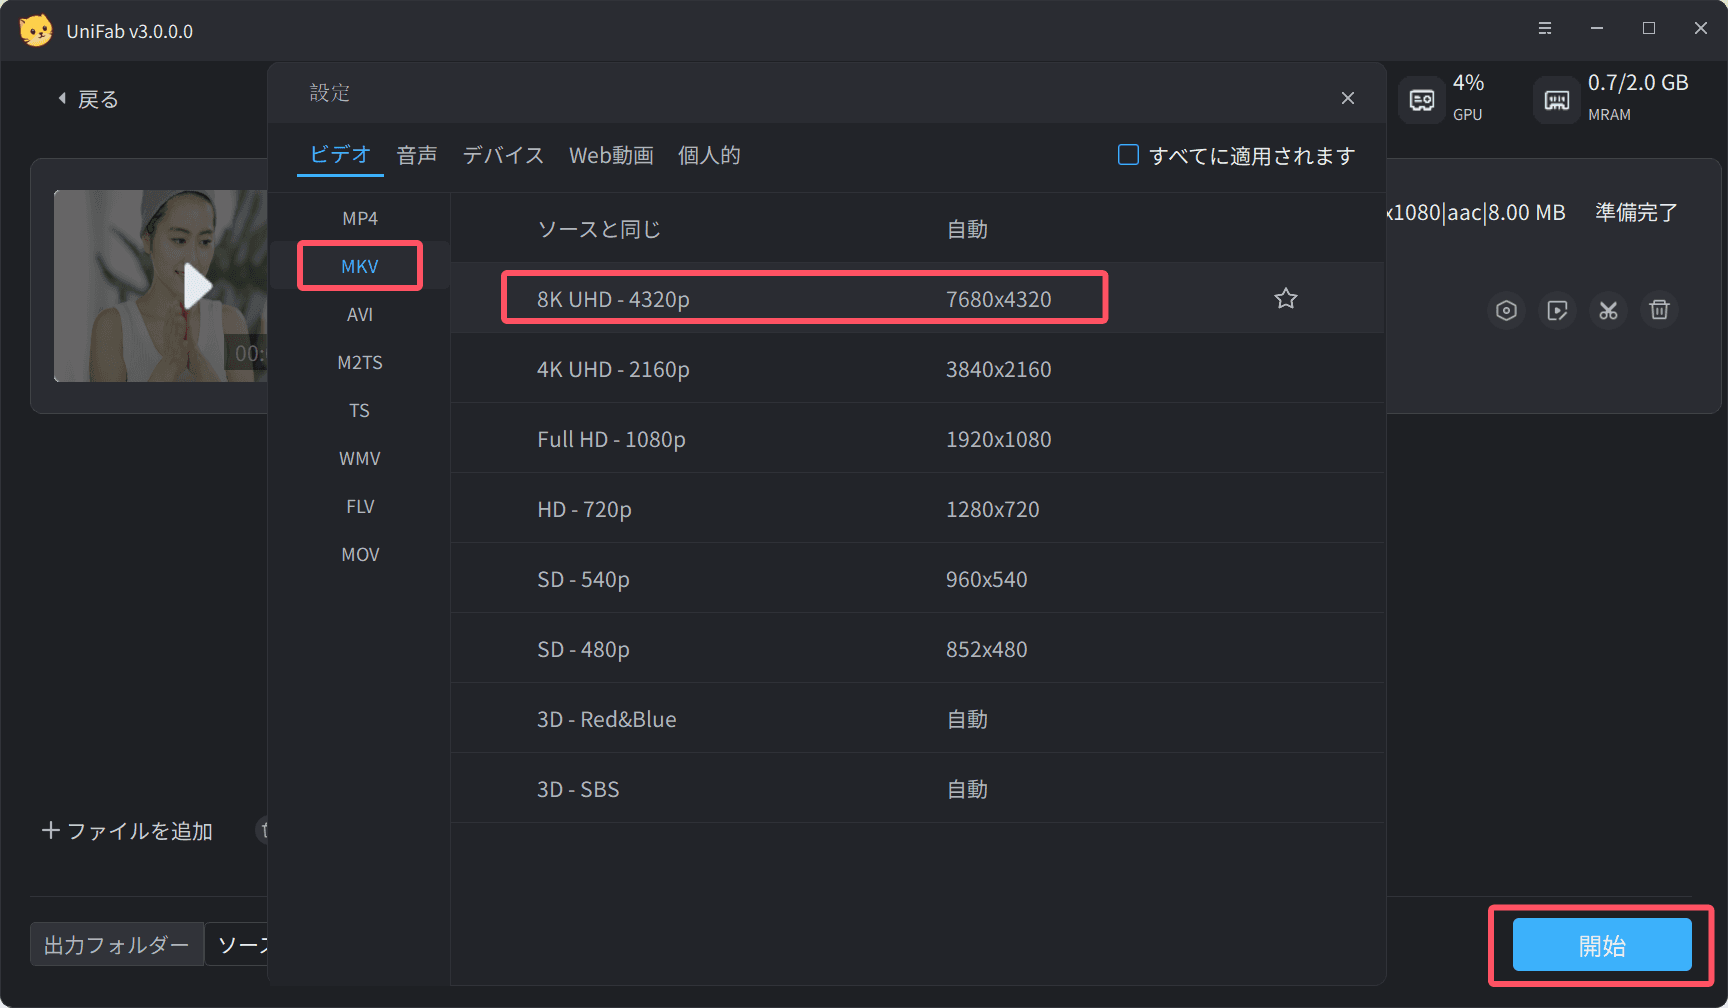Enable すべてに適用されます checkbox

click(x=1128, y=155)
